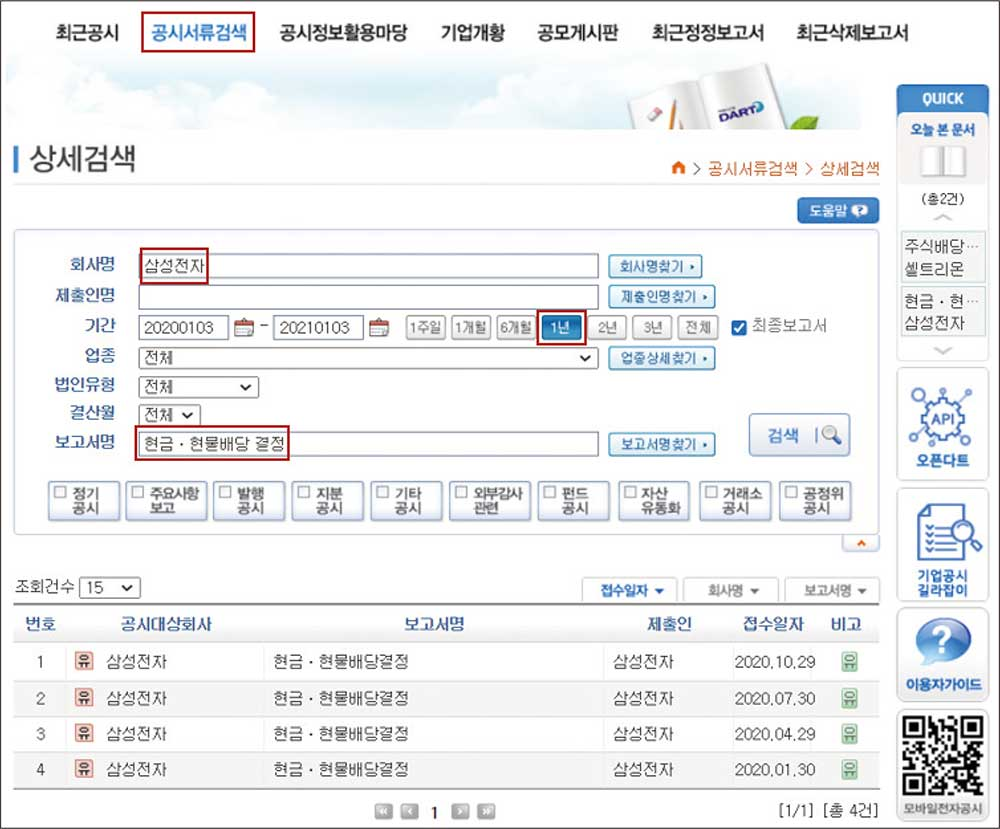Click the 보고서명찾기 button

point(661,444)
